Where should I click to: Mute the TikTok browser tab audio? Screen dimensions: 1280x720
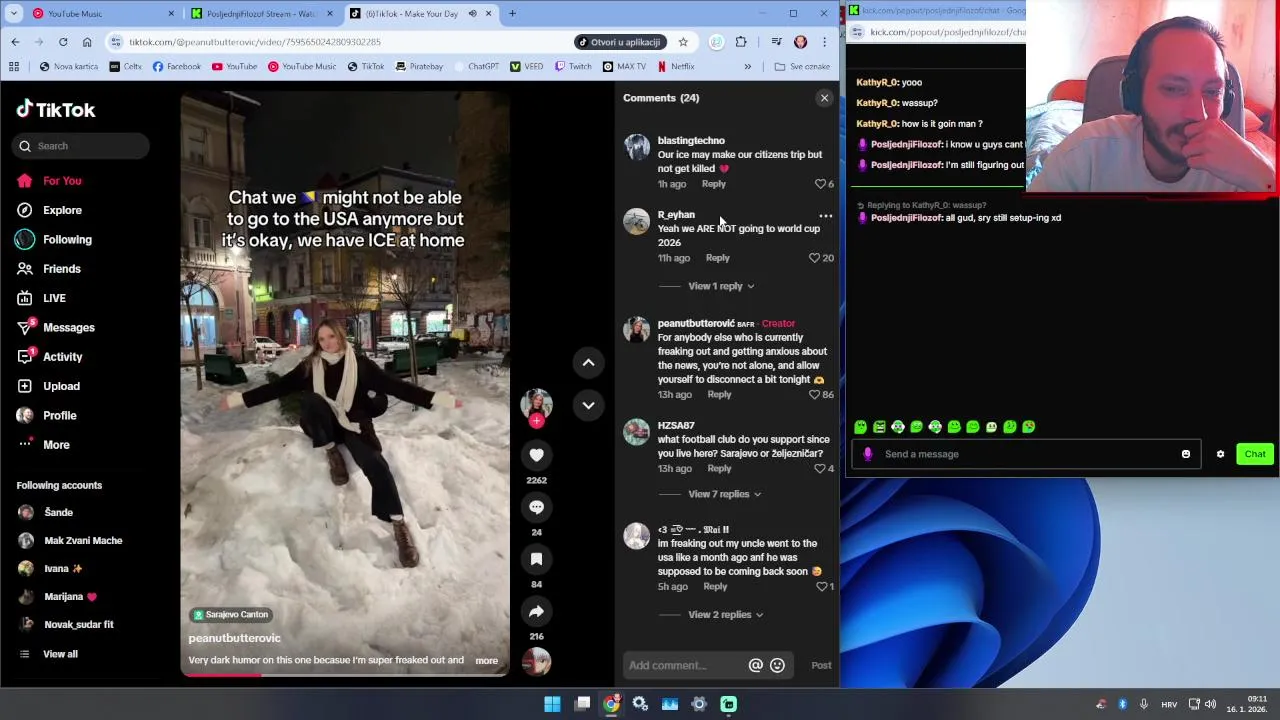(472, 14)
